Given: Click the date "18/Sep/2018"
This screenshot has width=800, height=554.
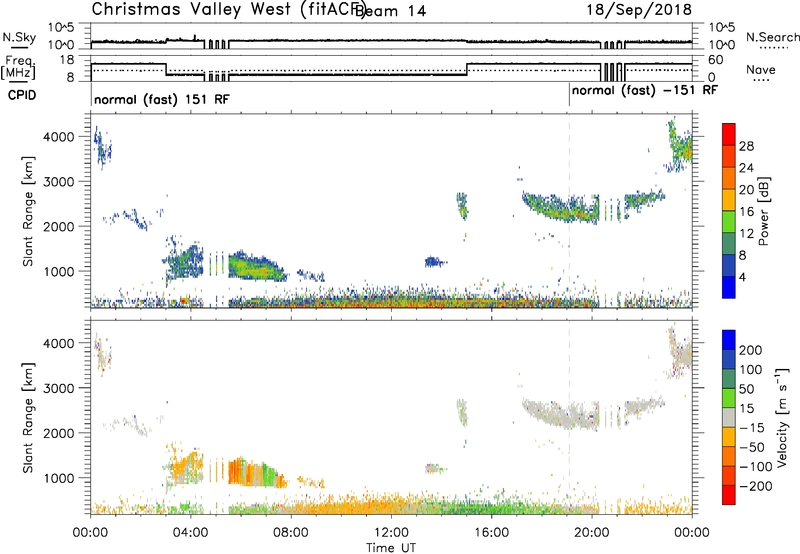Looking at the screenshot, I should tap(639, 10).
